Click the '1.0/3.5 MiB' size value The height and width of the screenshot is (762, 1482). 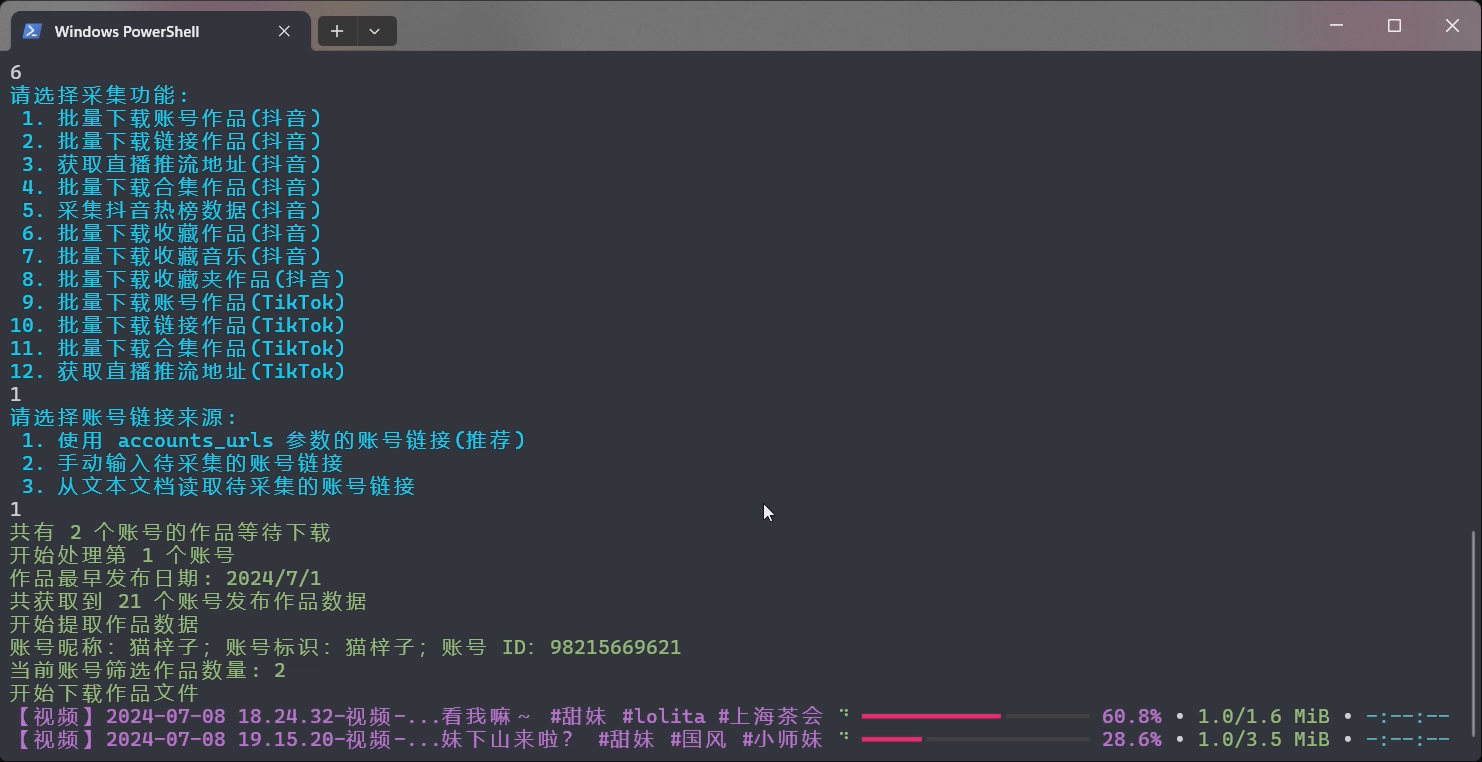tap(1263, 739)
